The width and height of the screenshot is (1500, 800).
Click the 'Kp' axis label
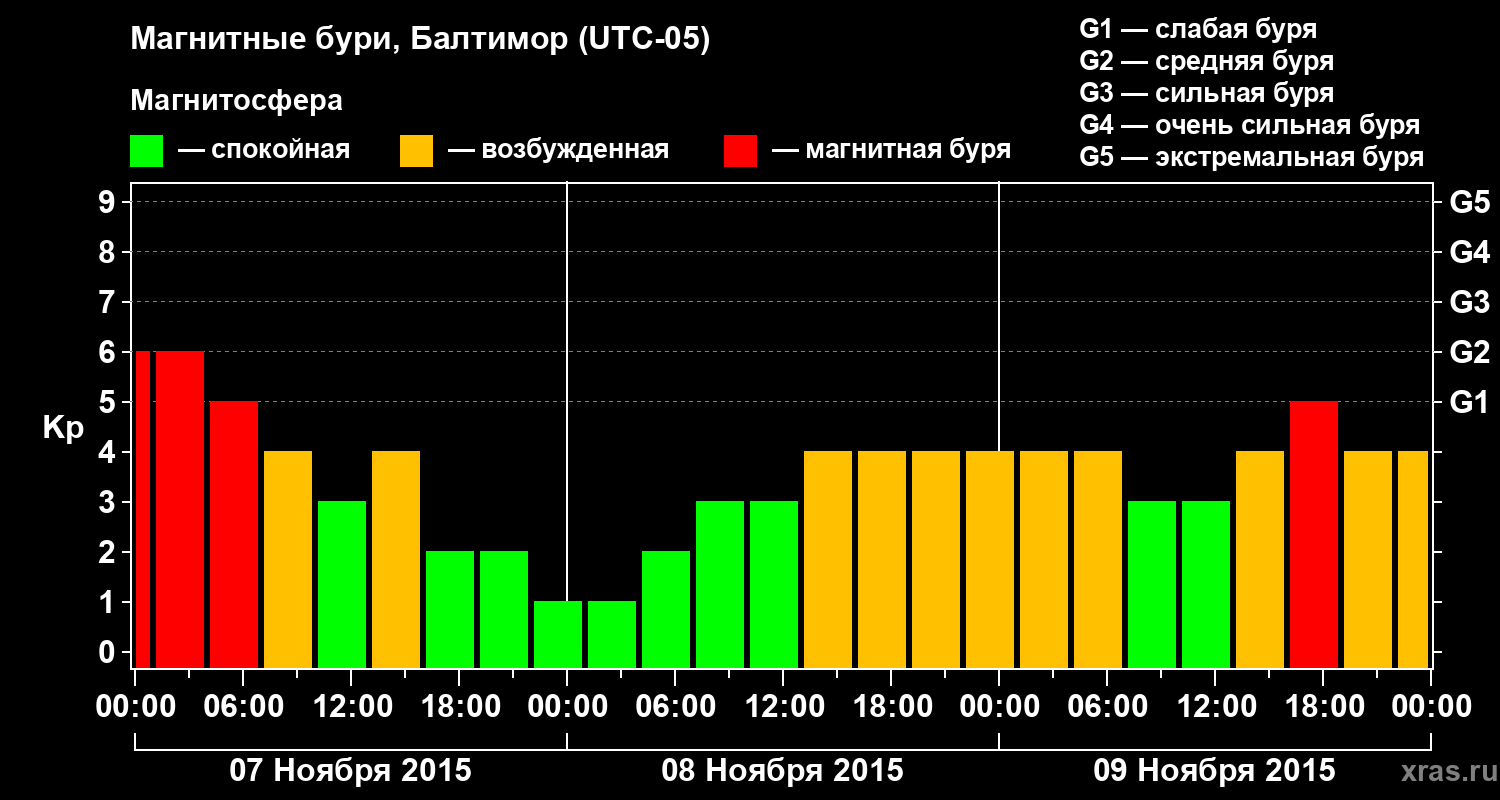[x=63, y=428]
